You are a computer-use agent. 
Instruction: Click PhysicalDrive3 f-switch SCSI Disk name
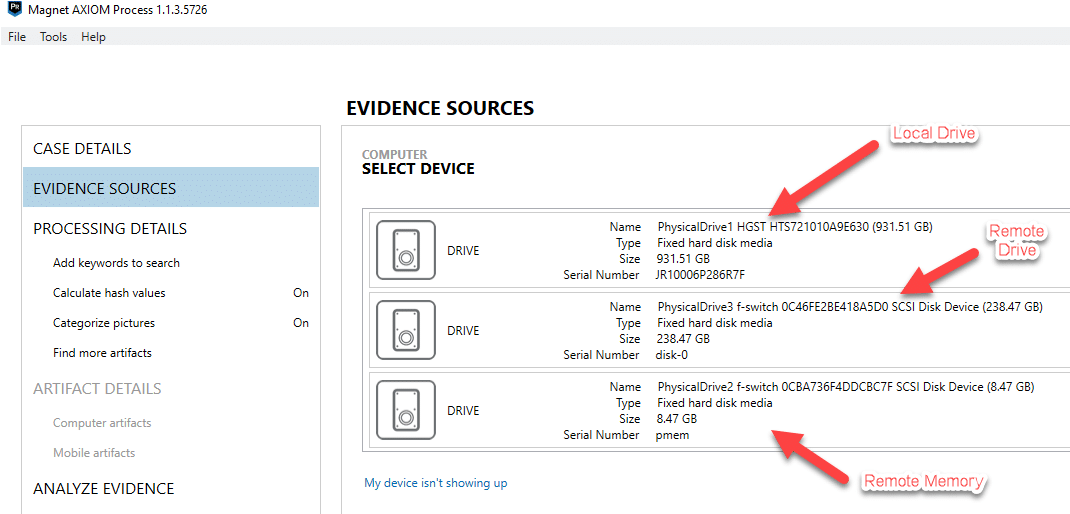click(850, 307)
